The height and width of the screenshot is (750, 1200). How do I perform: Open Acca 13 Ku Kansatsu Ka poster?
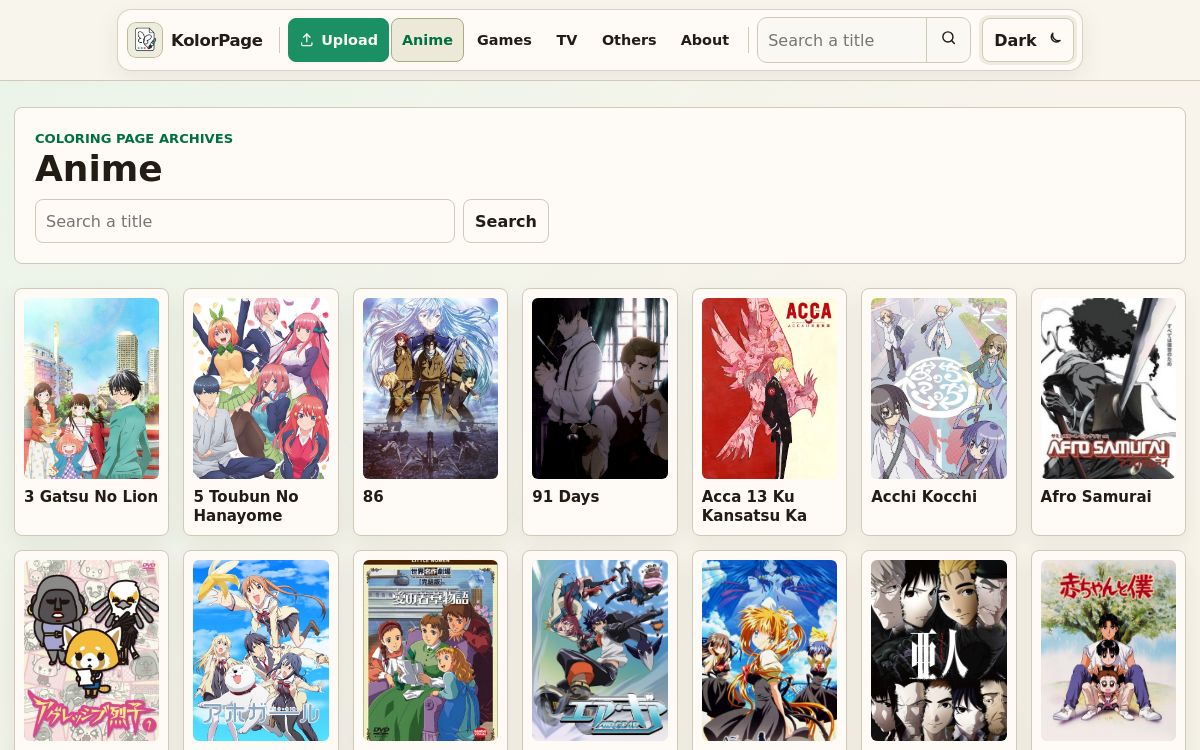[769, 388]
